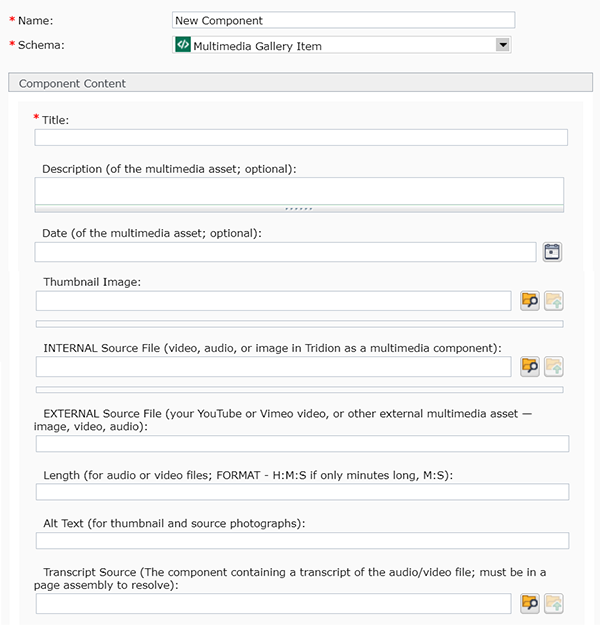Focus the Length input field
Viewport: 600px width, 628px height.
pyautogui.click(x=302, y=492)
